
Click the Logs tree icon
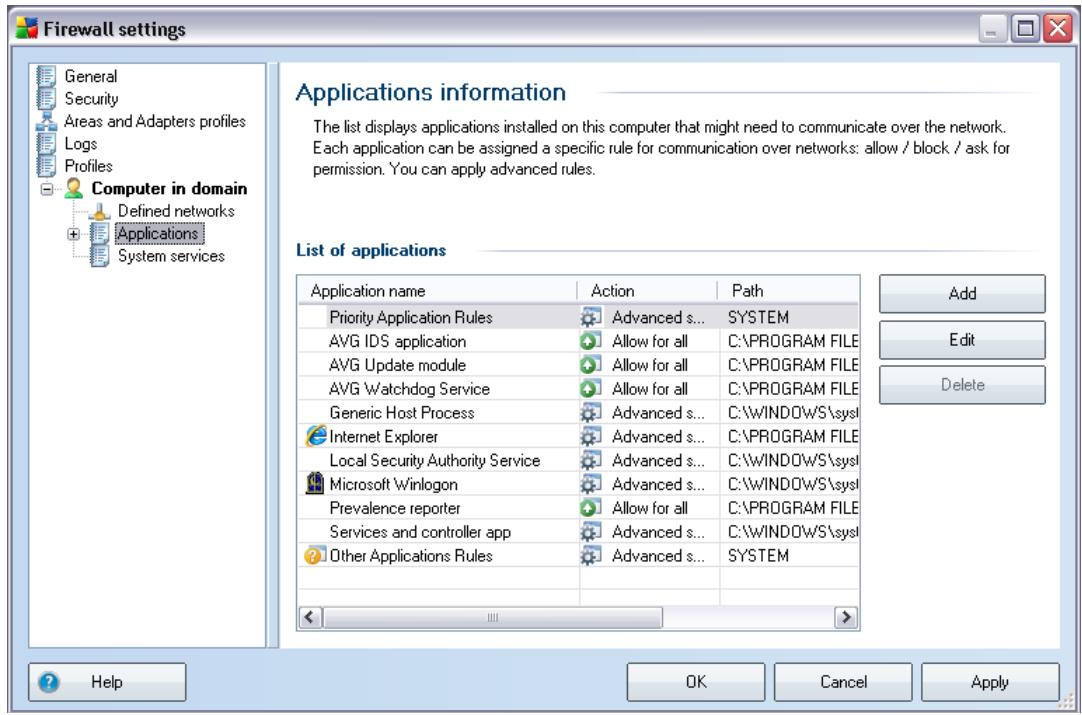46,144
